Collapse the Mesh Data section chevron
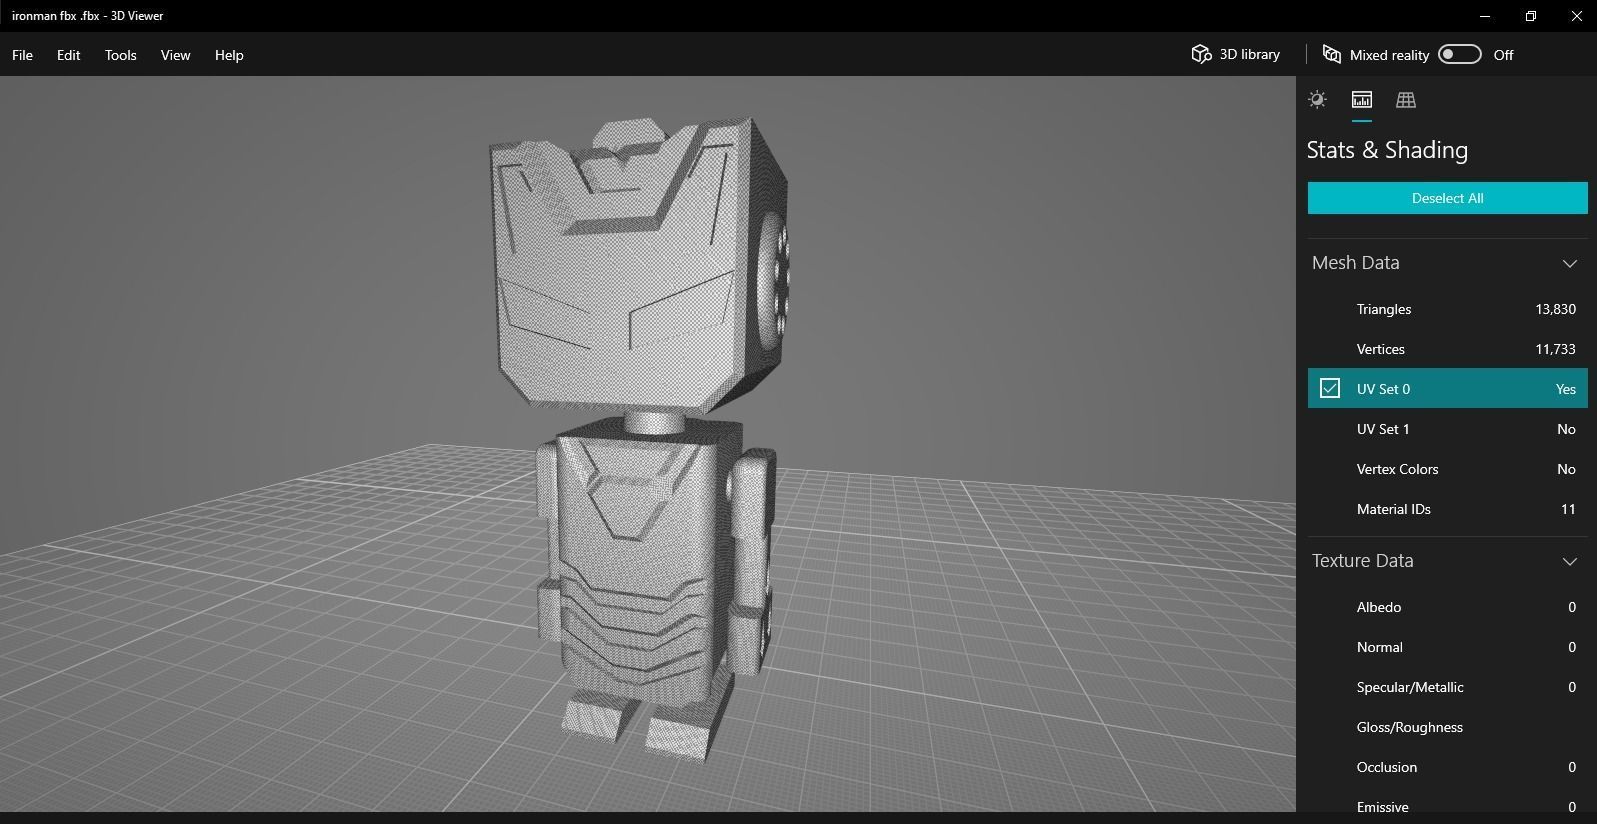 pyautogui.click(x=1569, y=263)
